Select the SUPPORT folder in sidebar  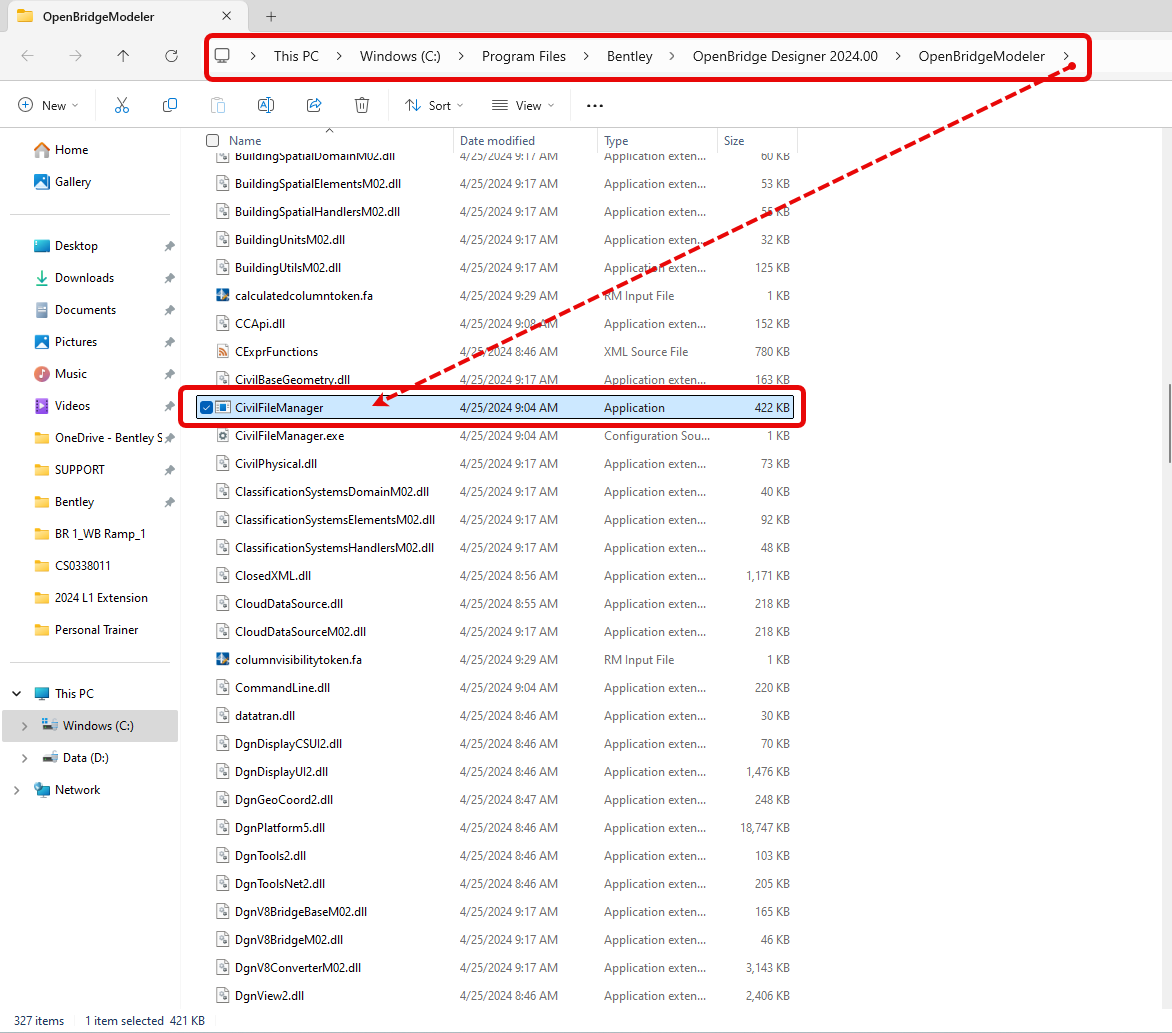[x=79, y=469]
